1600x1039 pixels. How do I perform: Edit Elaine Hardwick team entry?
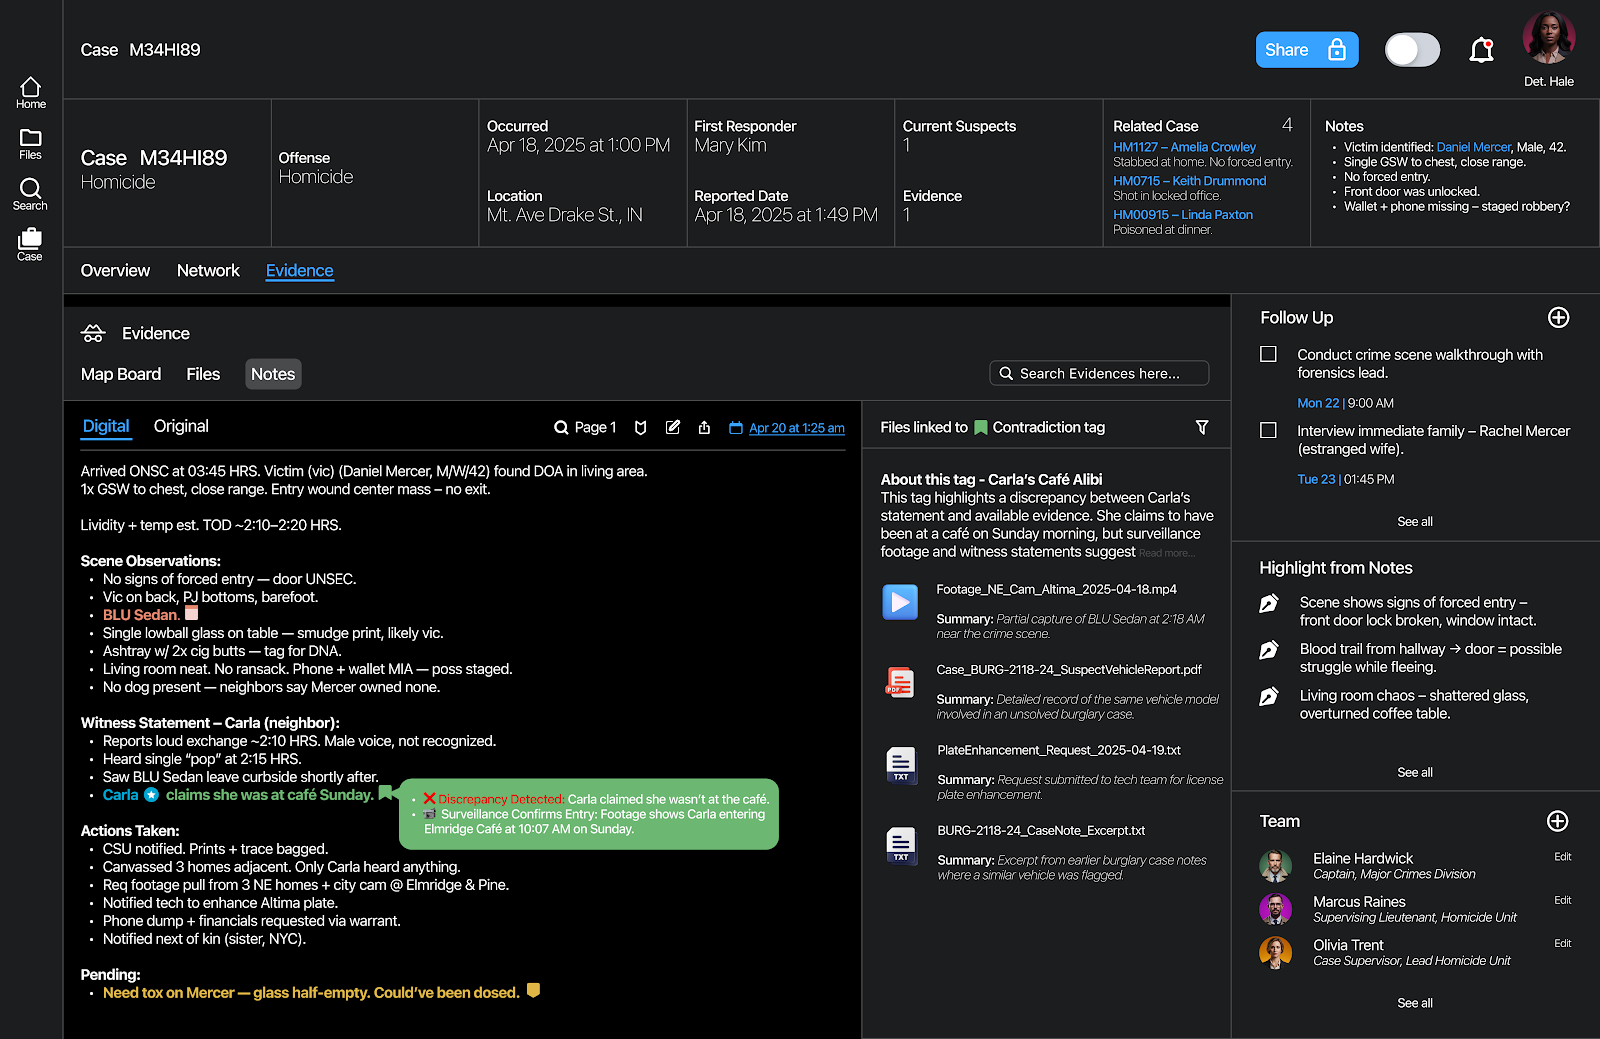point(1562,857)
